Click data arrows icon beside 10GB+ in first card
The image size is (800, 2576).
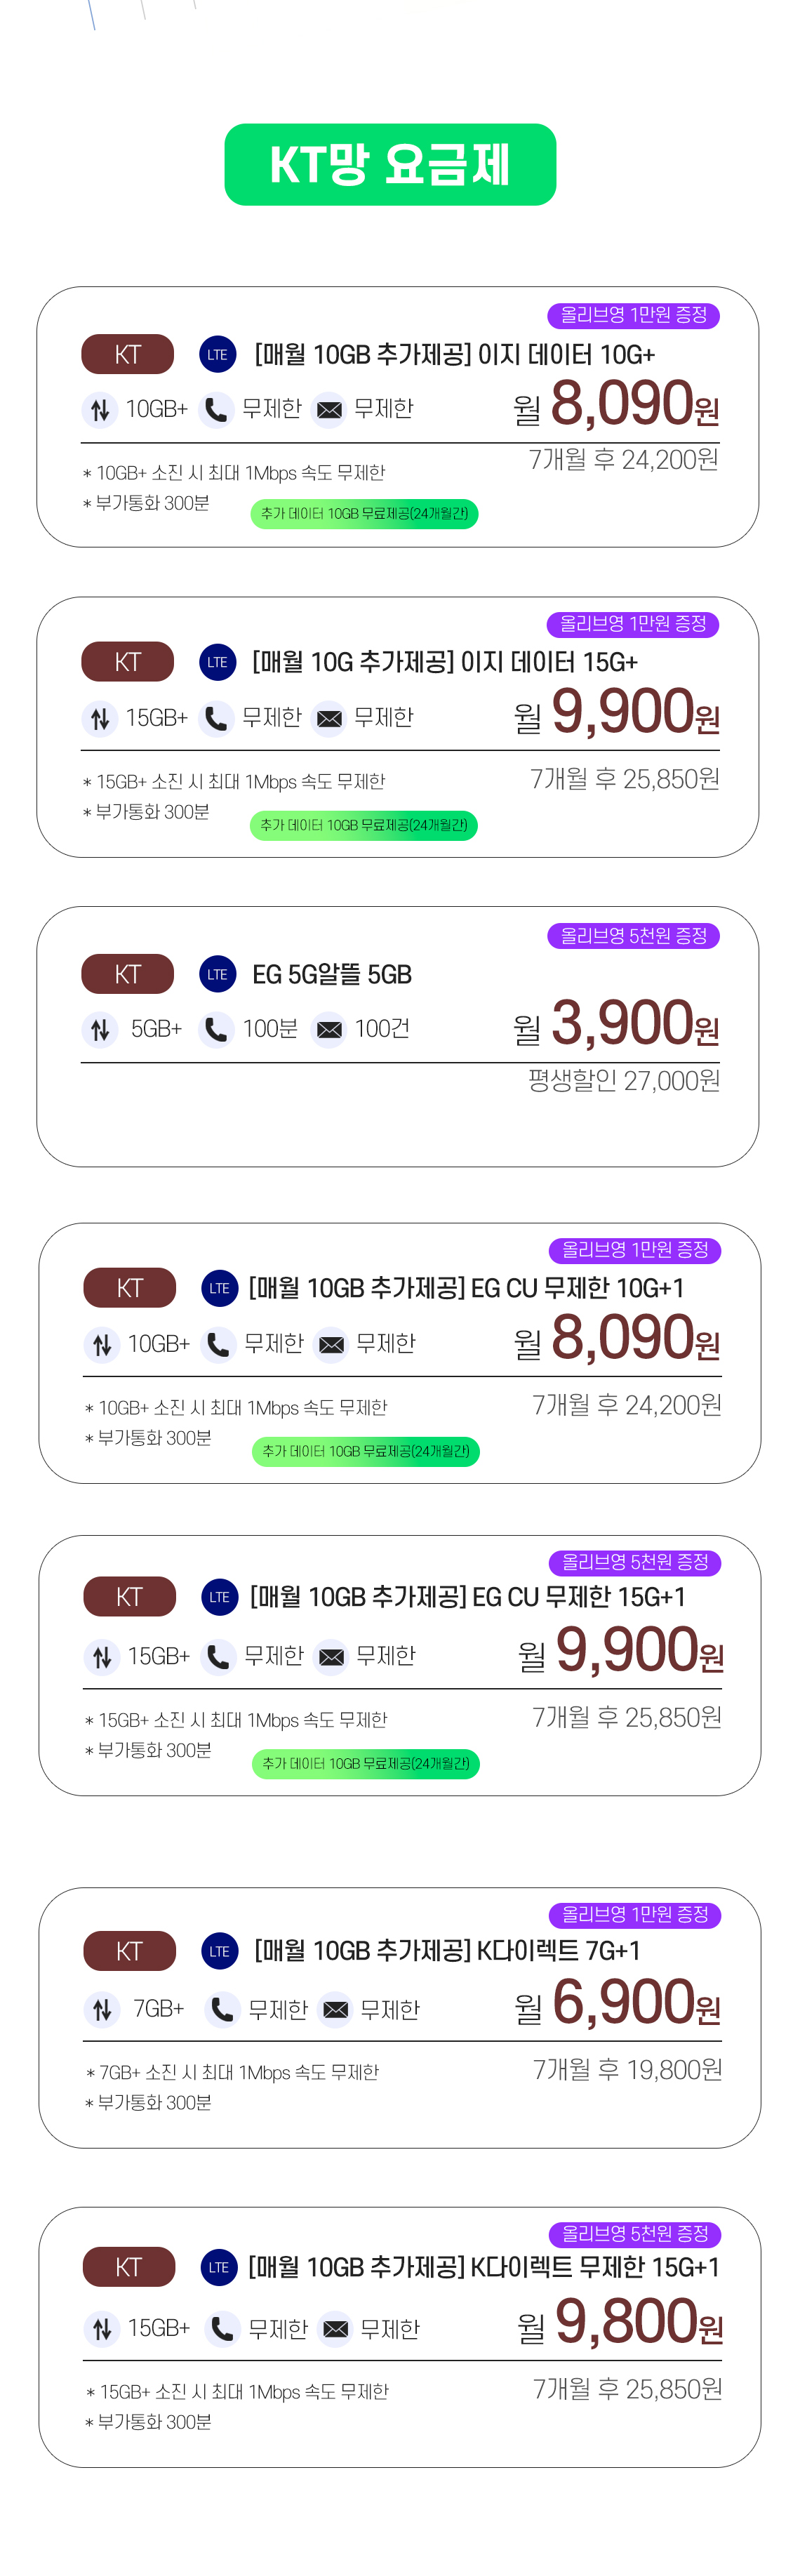(100, 409)
